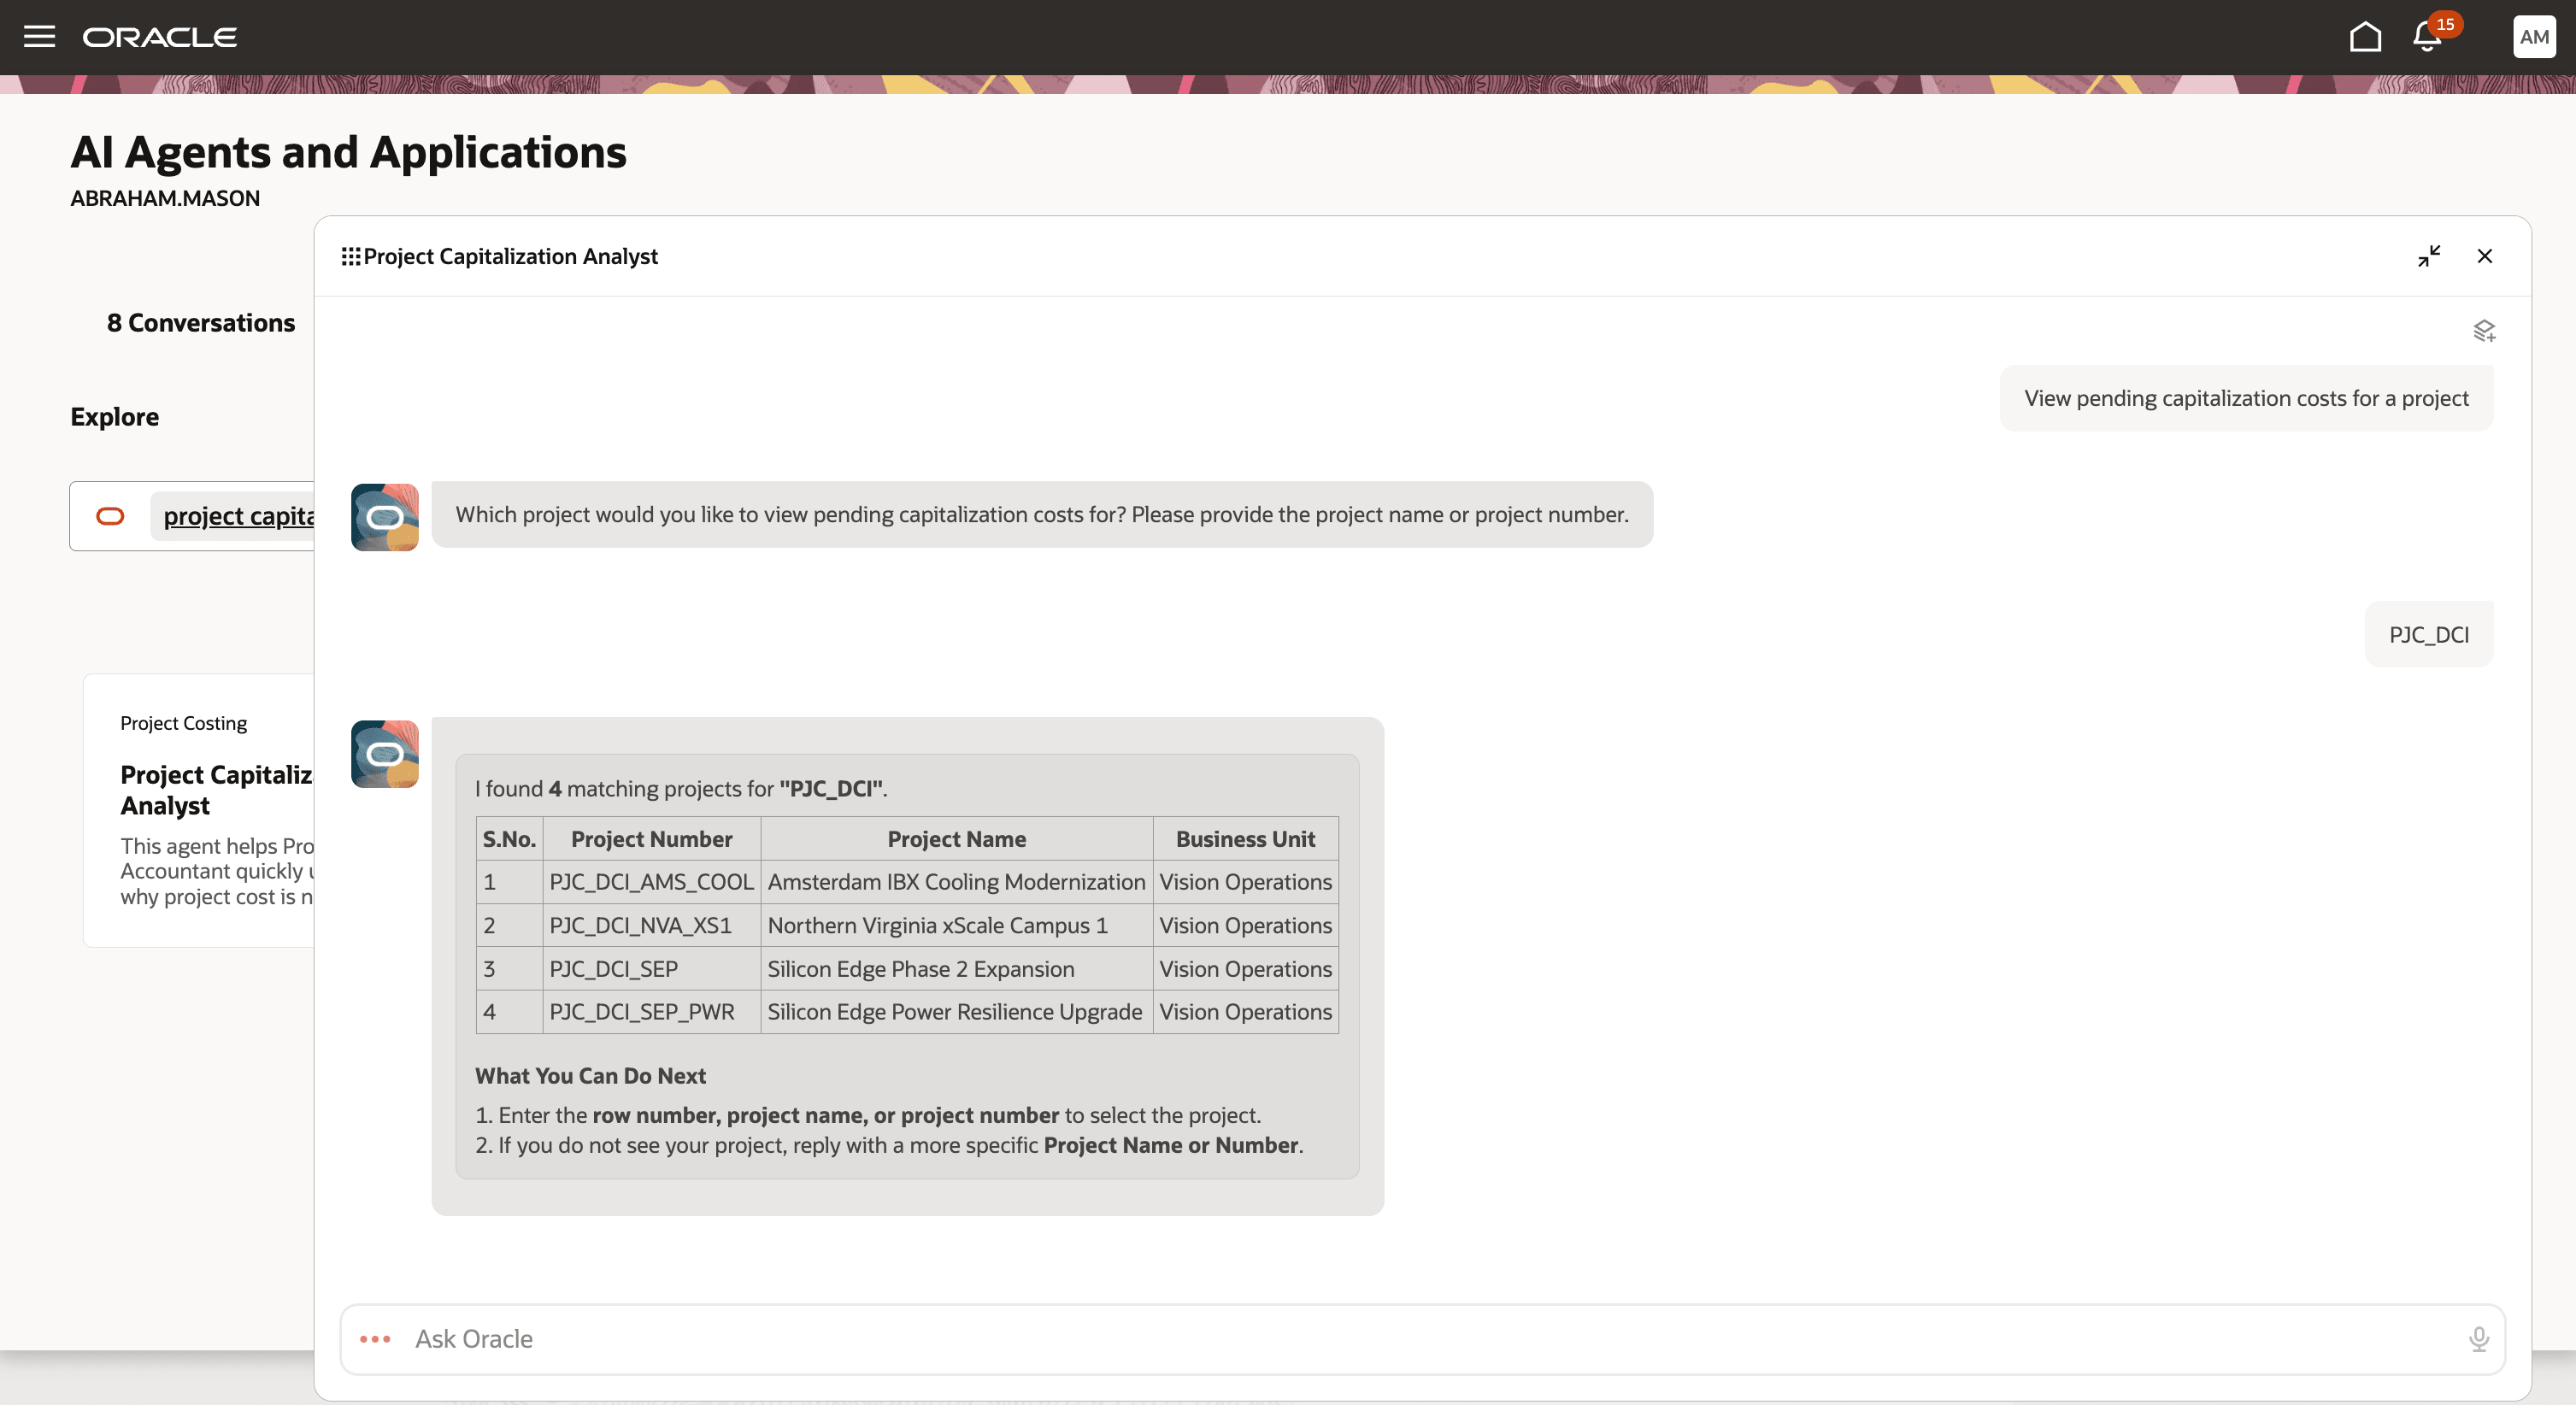Screen dimensions: 2576x1405
Task: Click the layers-plus new conversation icon
Action: point(2484,330)
